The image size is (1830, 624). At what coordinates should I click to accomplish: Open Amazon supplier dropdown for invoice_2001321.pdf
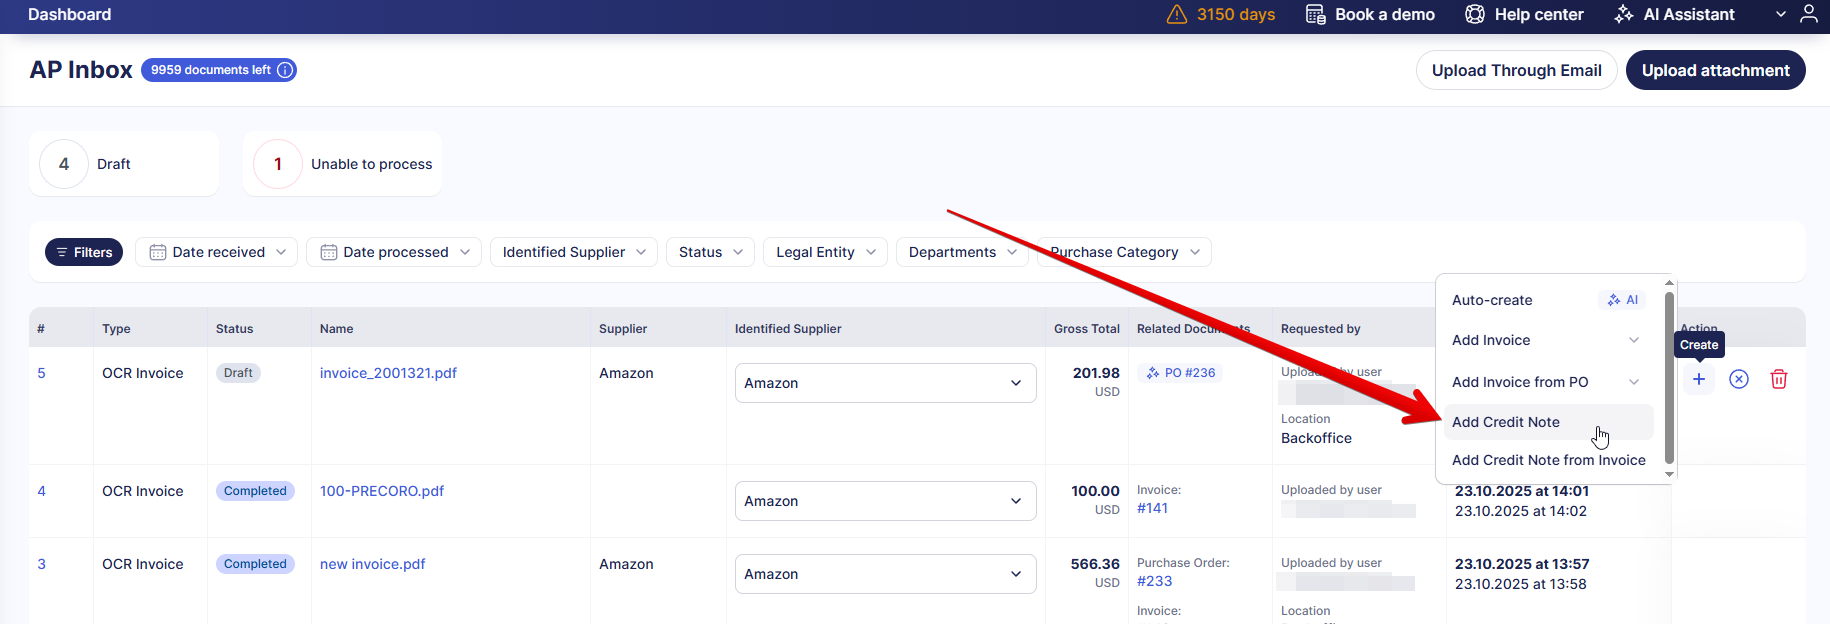[x=885, y=383]
